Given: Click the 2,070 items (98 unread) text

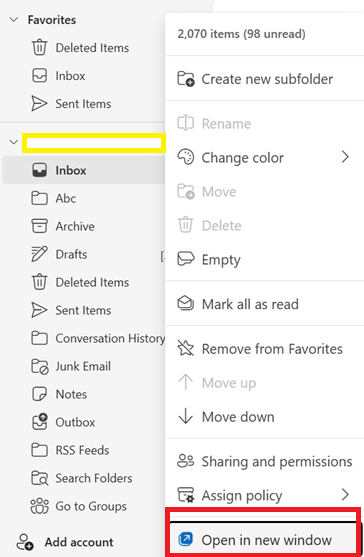Looking at the screenshot, I should (241, 34).
